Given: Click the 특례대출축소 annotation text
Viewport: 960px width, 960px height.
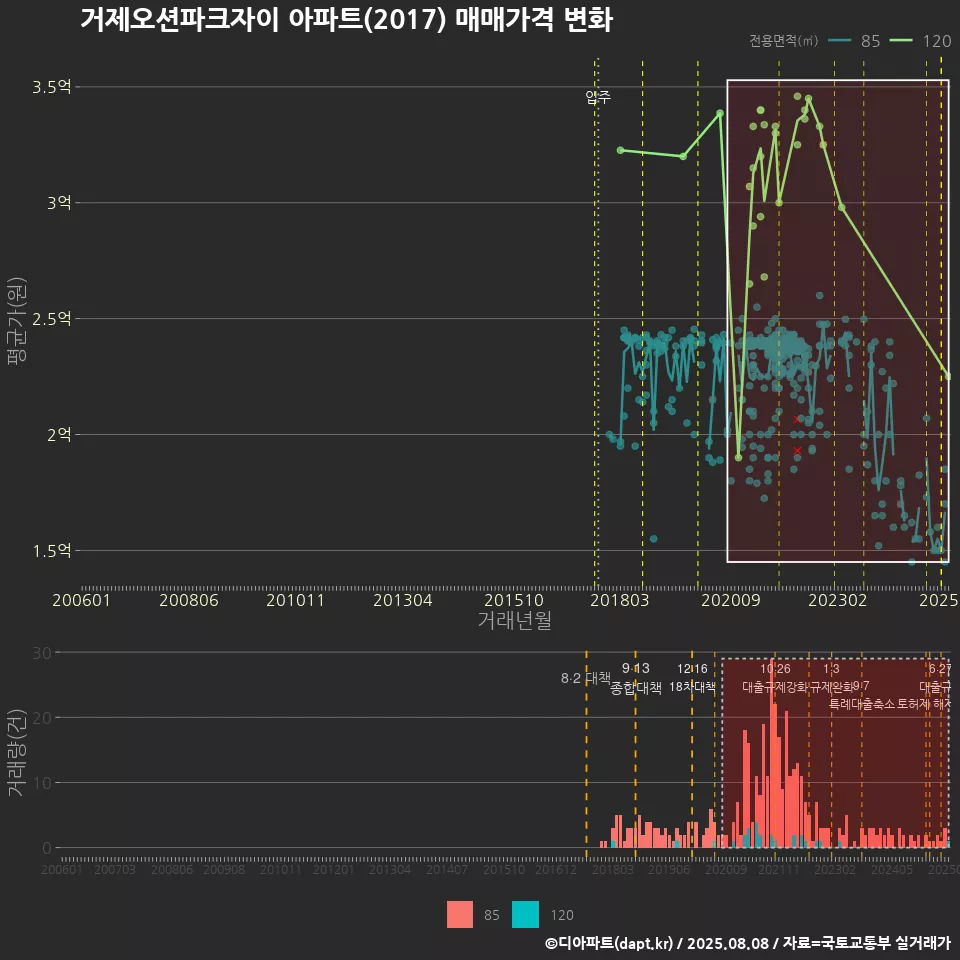Looking at the screenshot, I should pos(862,704).
